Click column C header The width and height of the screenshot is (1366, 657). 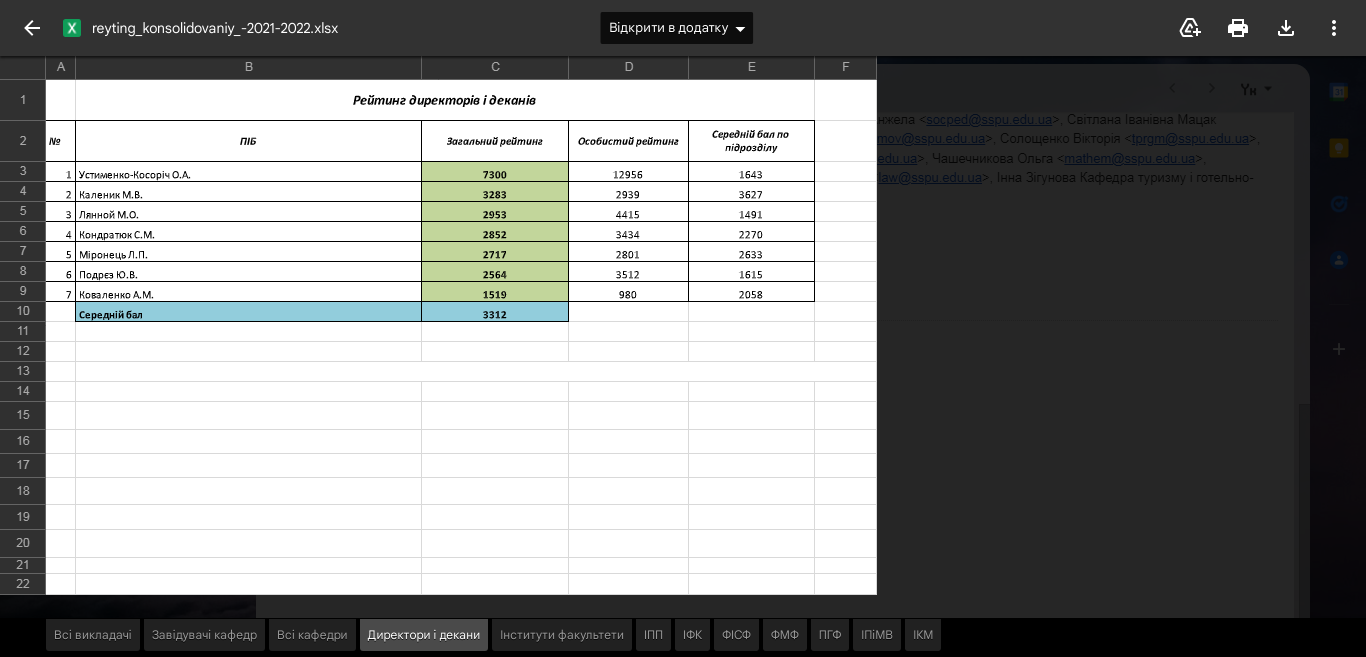pos(495,67)
